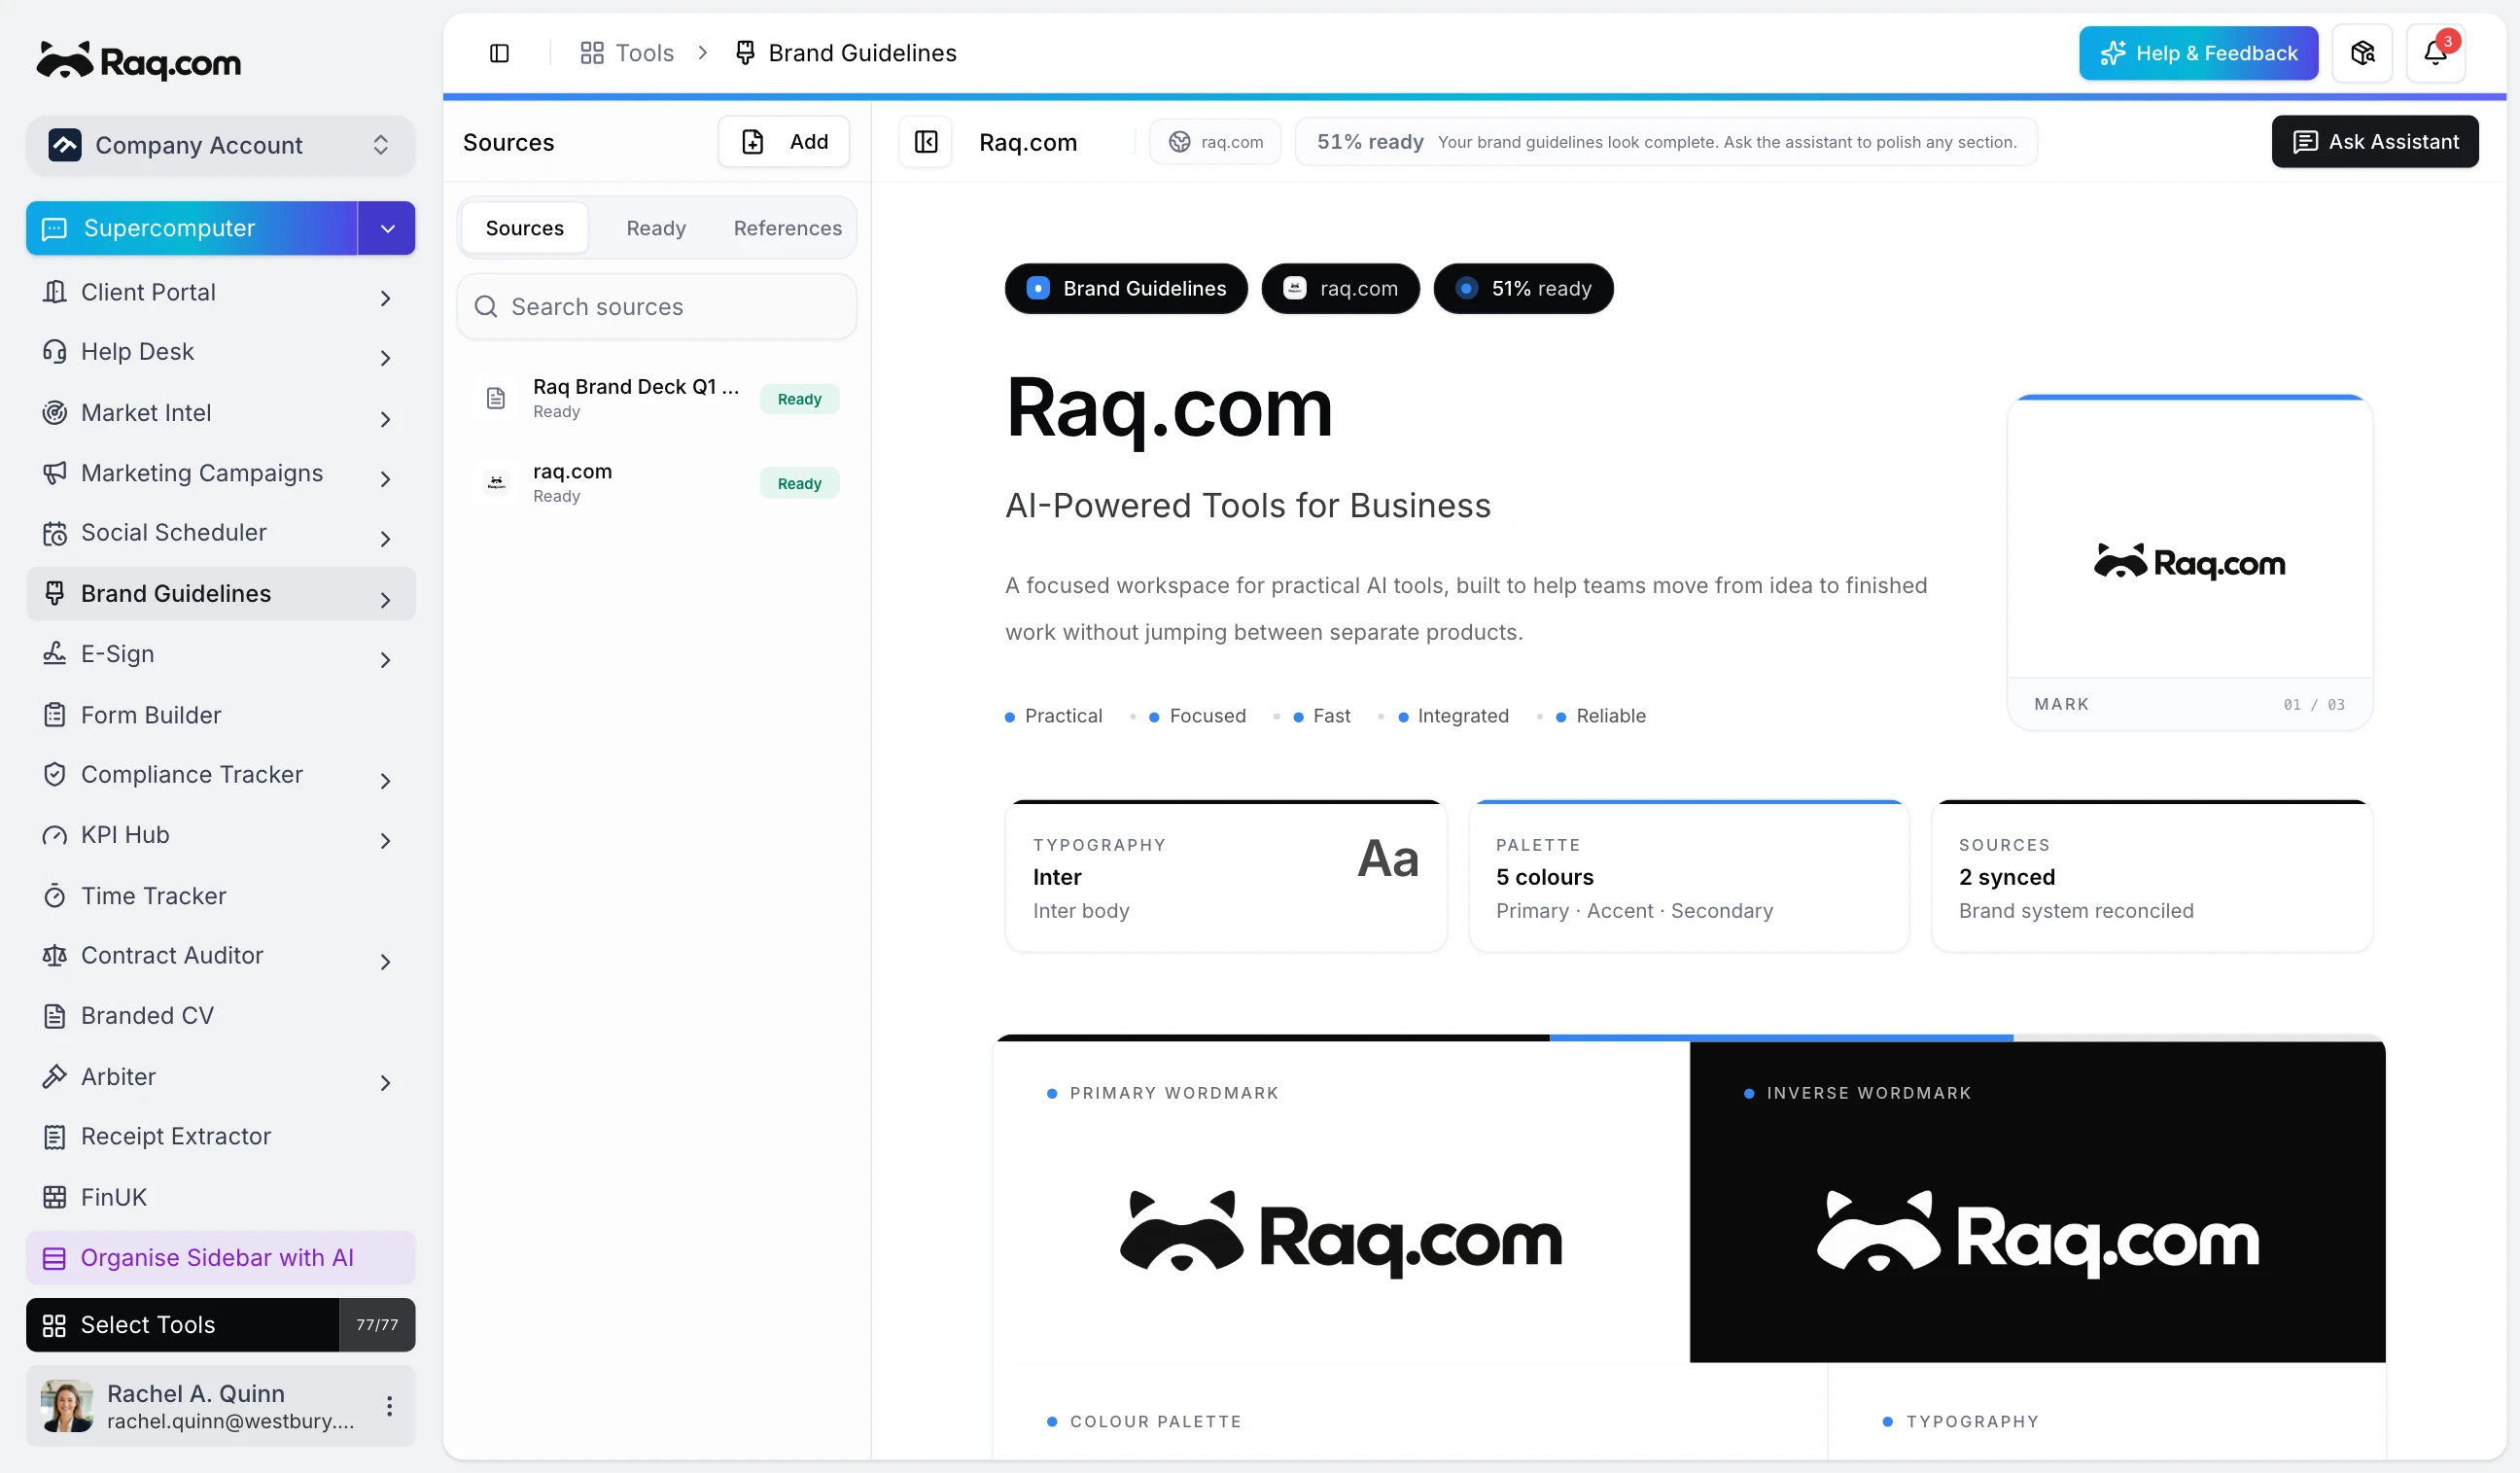Click the Ask Assistant button
The width and height of the screenshot is (2520, 1473).
click(x=2374, y=142)
